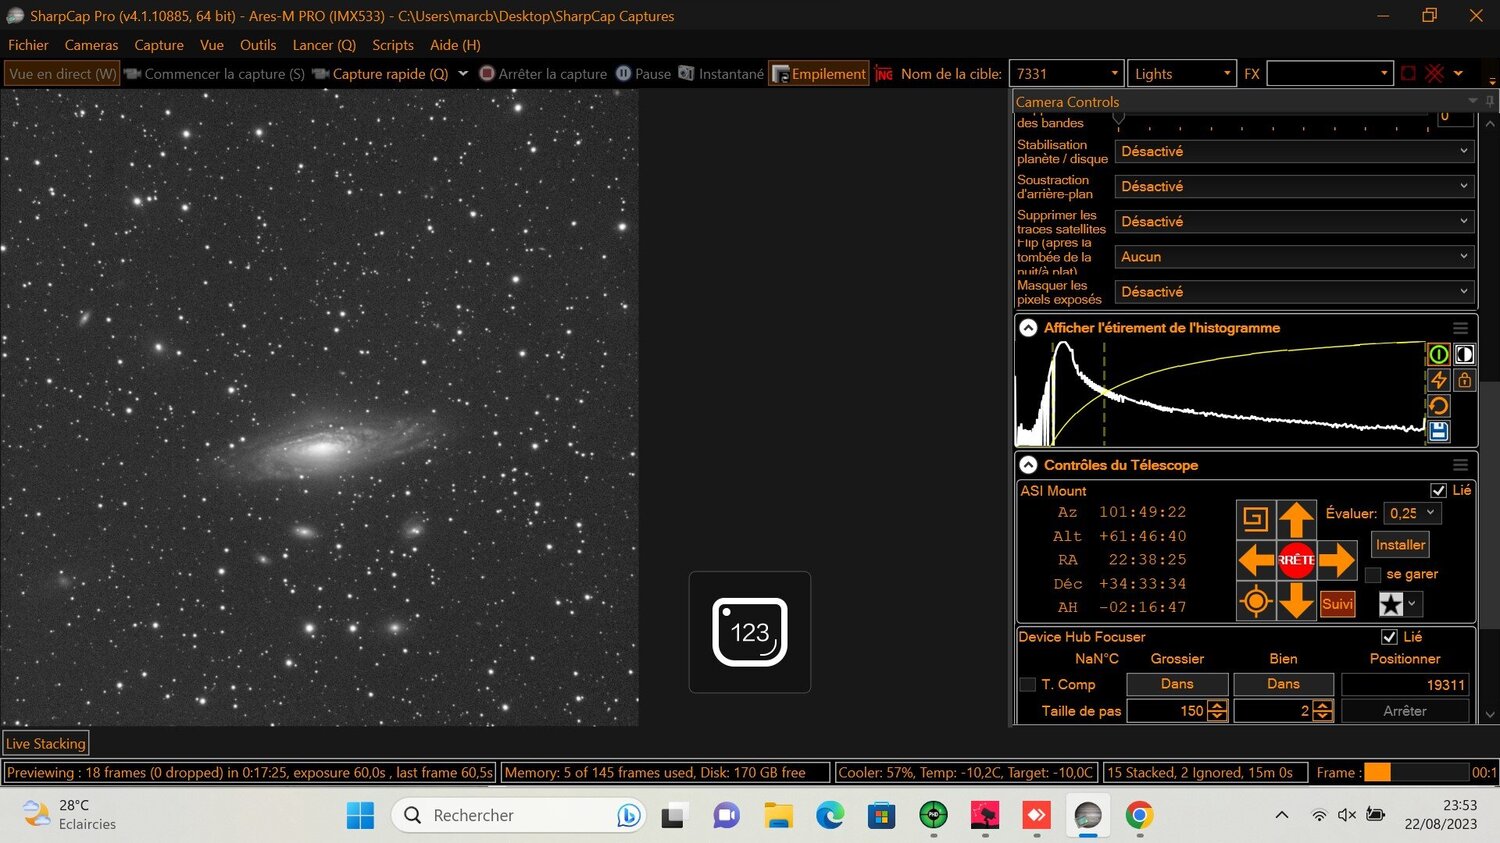The width and height of the screenshot is (1500, 843).
Task: Click inside the histogram stretch graph
Action: click(x=1220, y=393)
